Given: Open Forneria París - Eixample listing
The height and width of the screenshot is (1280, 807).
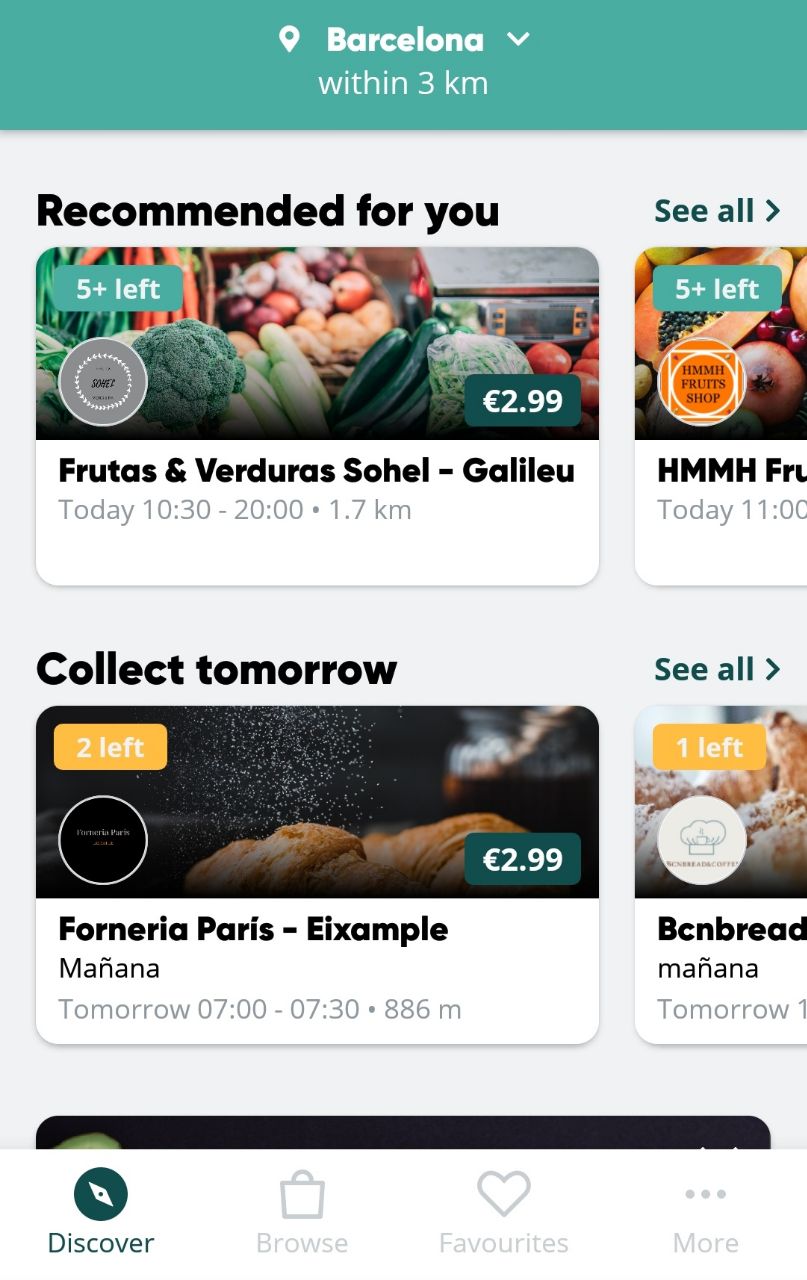Looking at the screenshot, I should 253,929.
